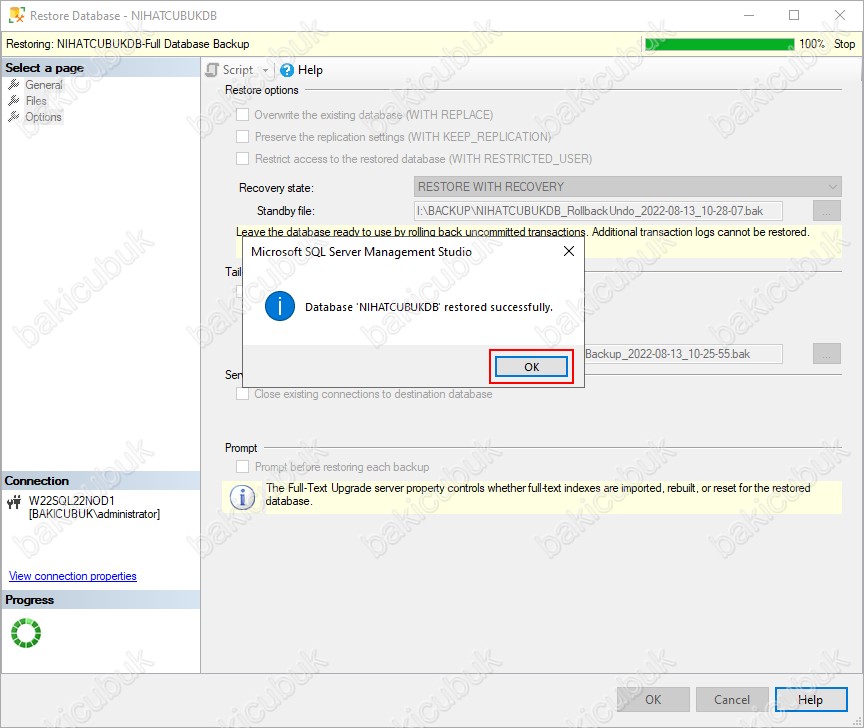
Task: Click the browse button beside backup file path
Action: point(827,354)
